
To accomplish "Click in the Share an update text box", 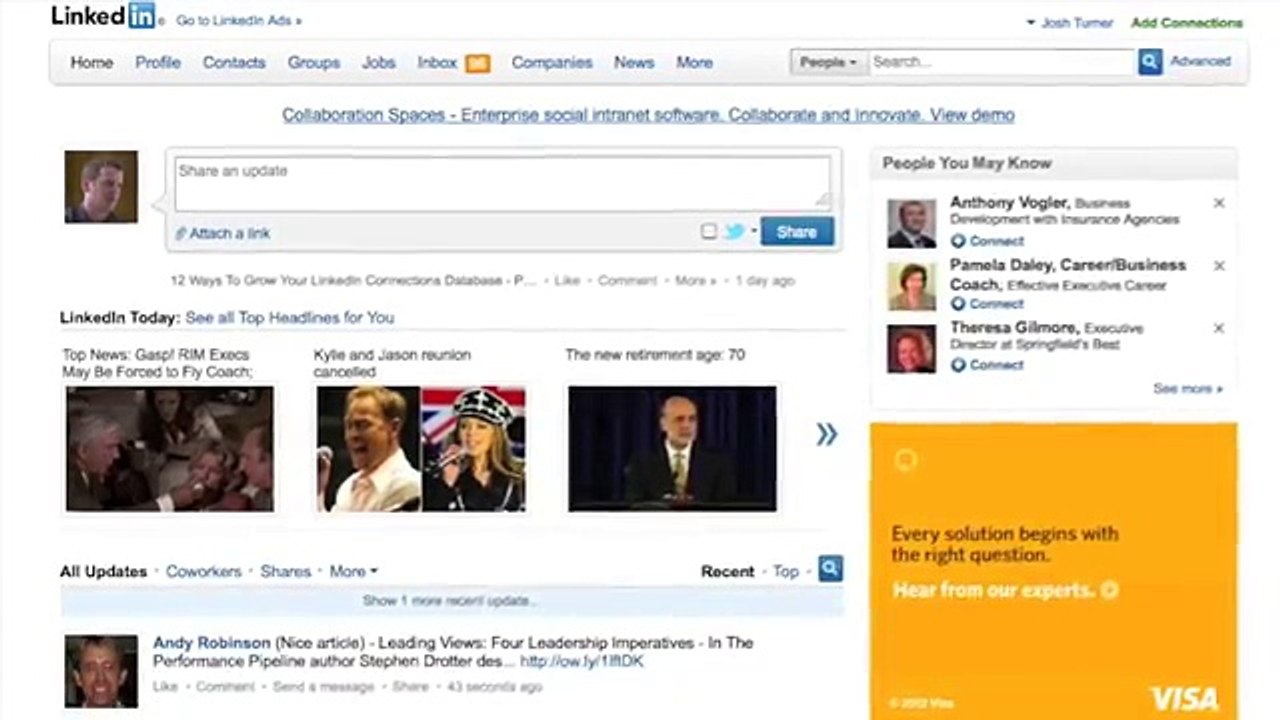I will tap(502, 183).
